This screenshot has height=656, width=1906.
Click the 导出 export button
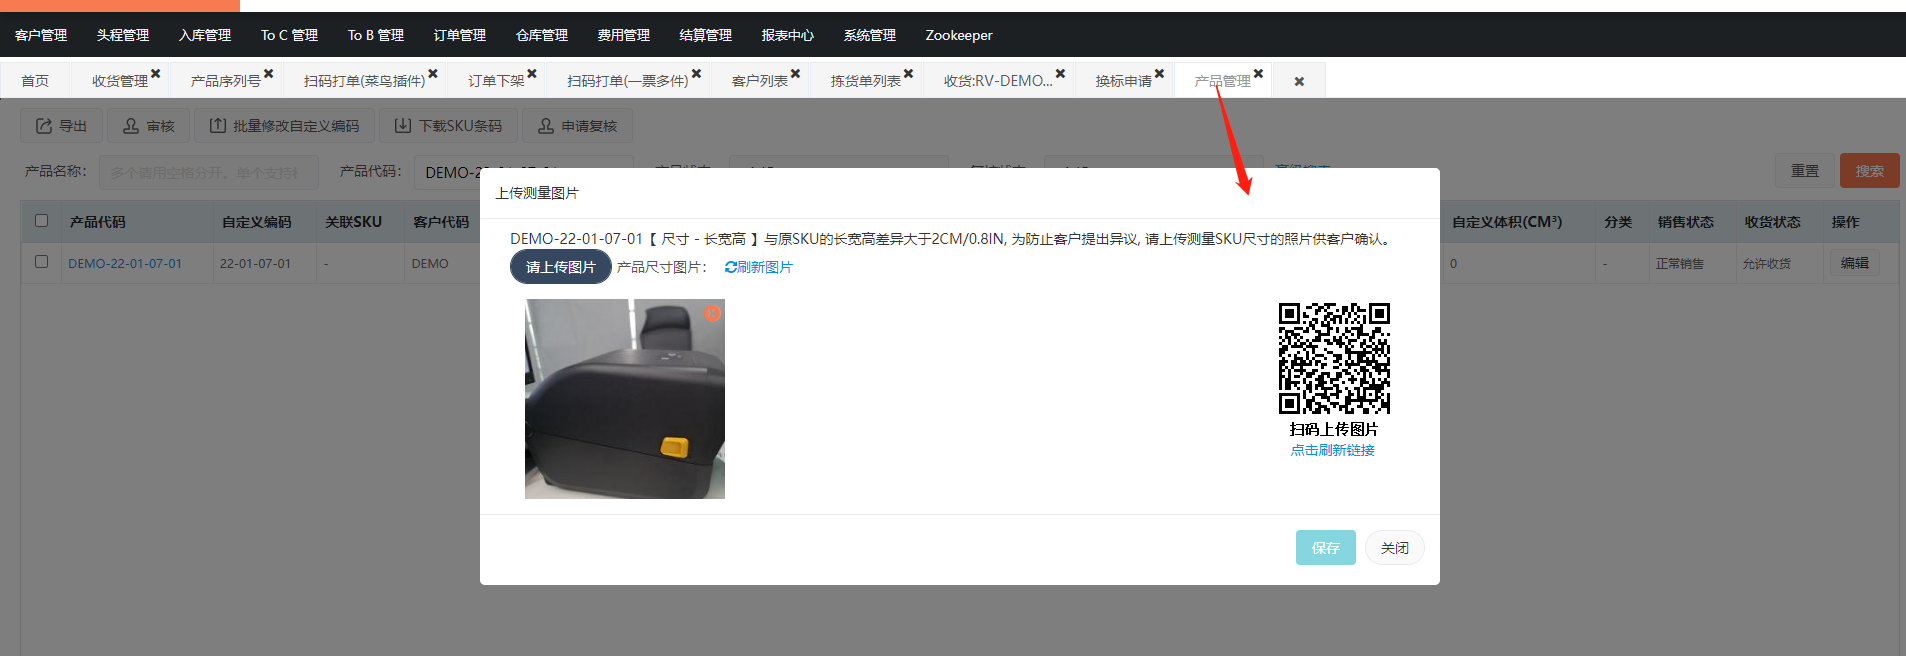click(x=62, y=126)
